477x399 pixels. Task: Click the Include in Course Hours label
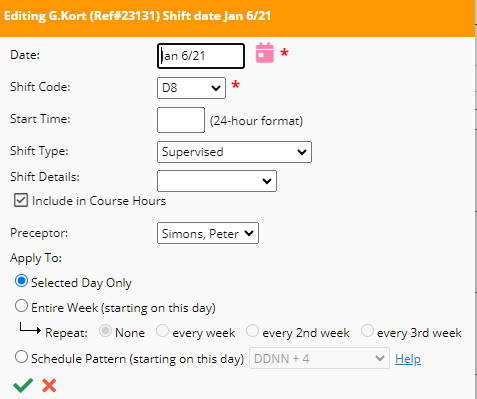(x=99, y=201)
